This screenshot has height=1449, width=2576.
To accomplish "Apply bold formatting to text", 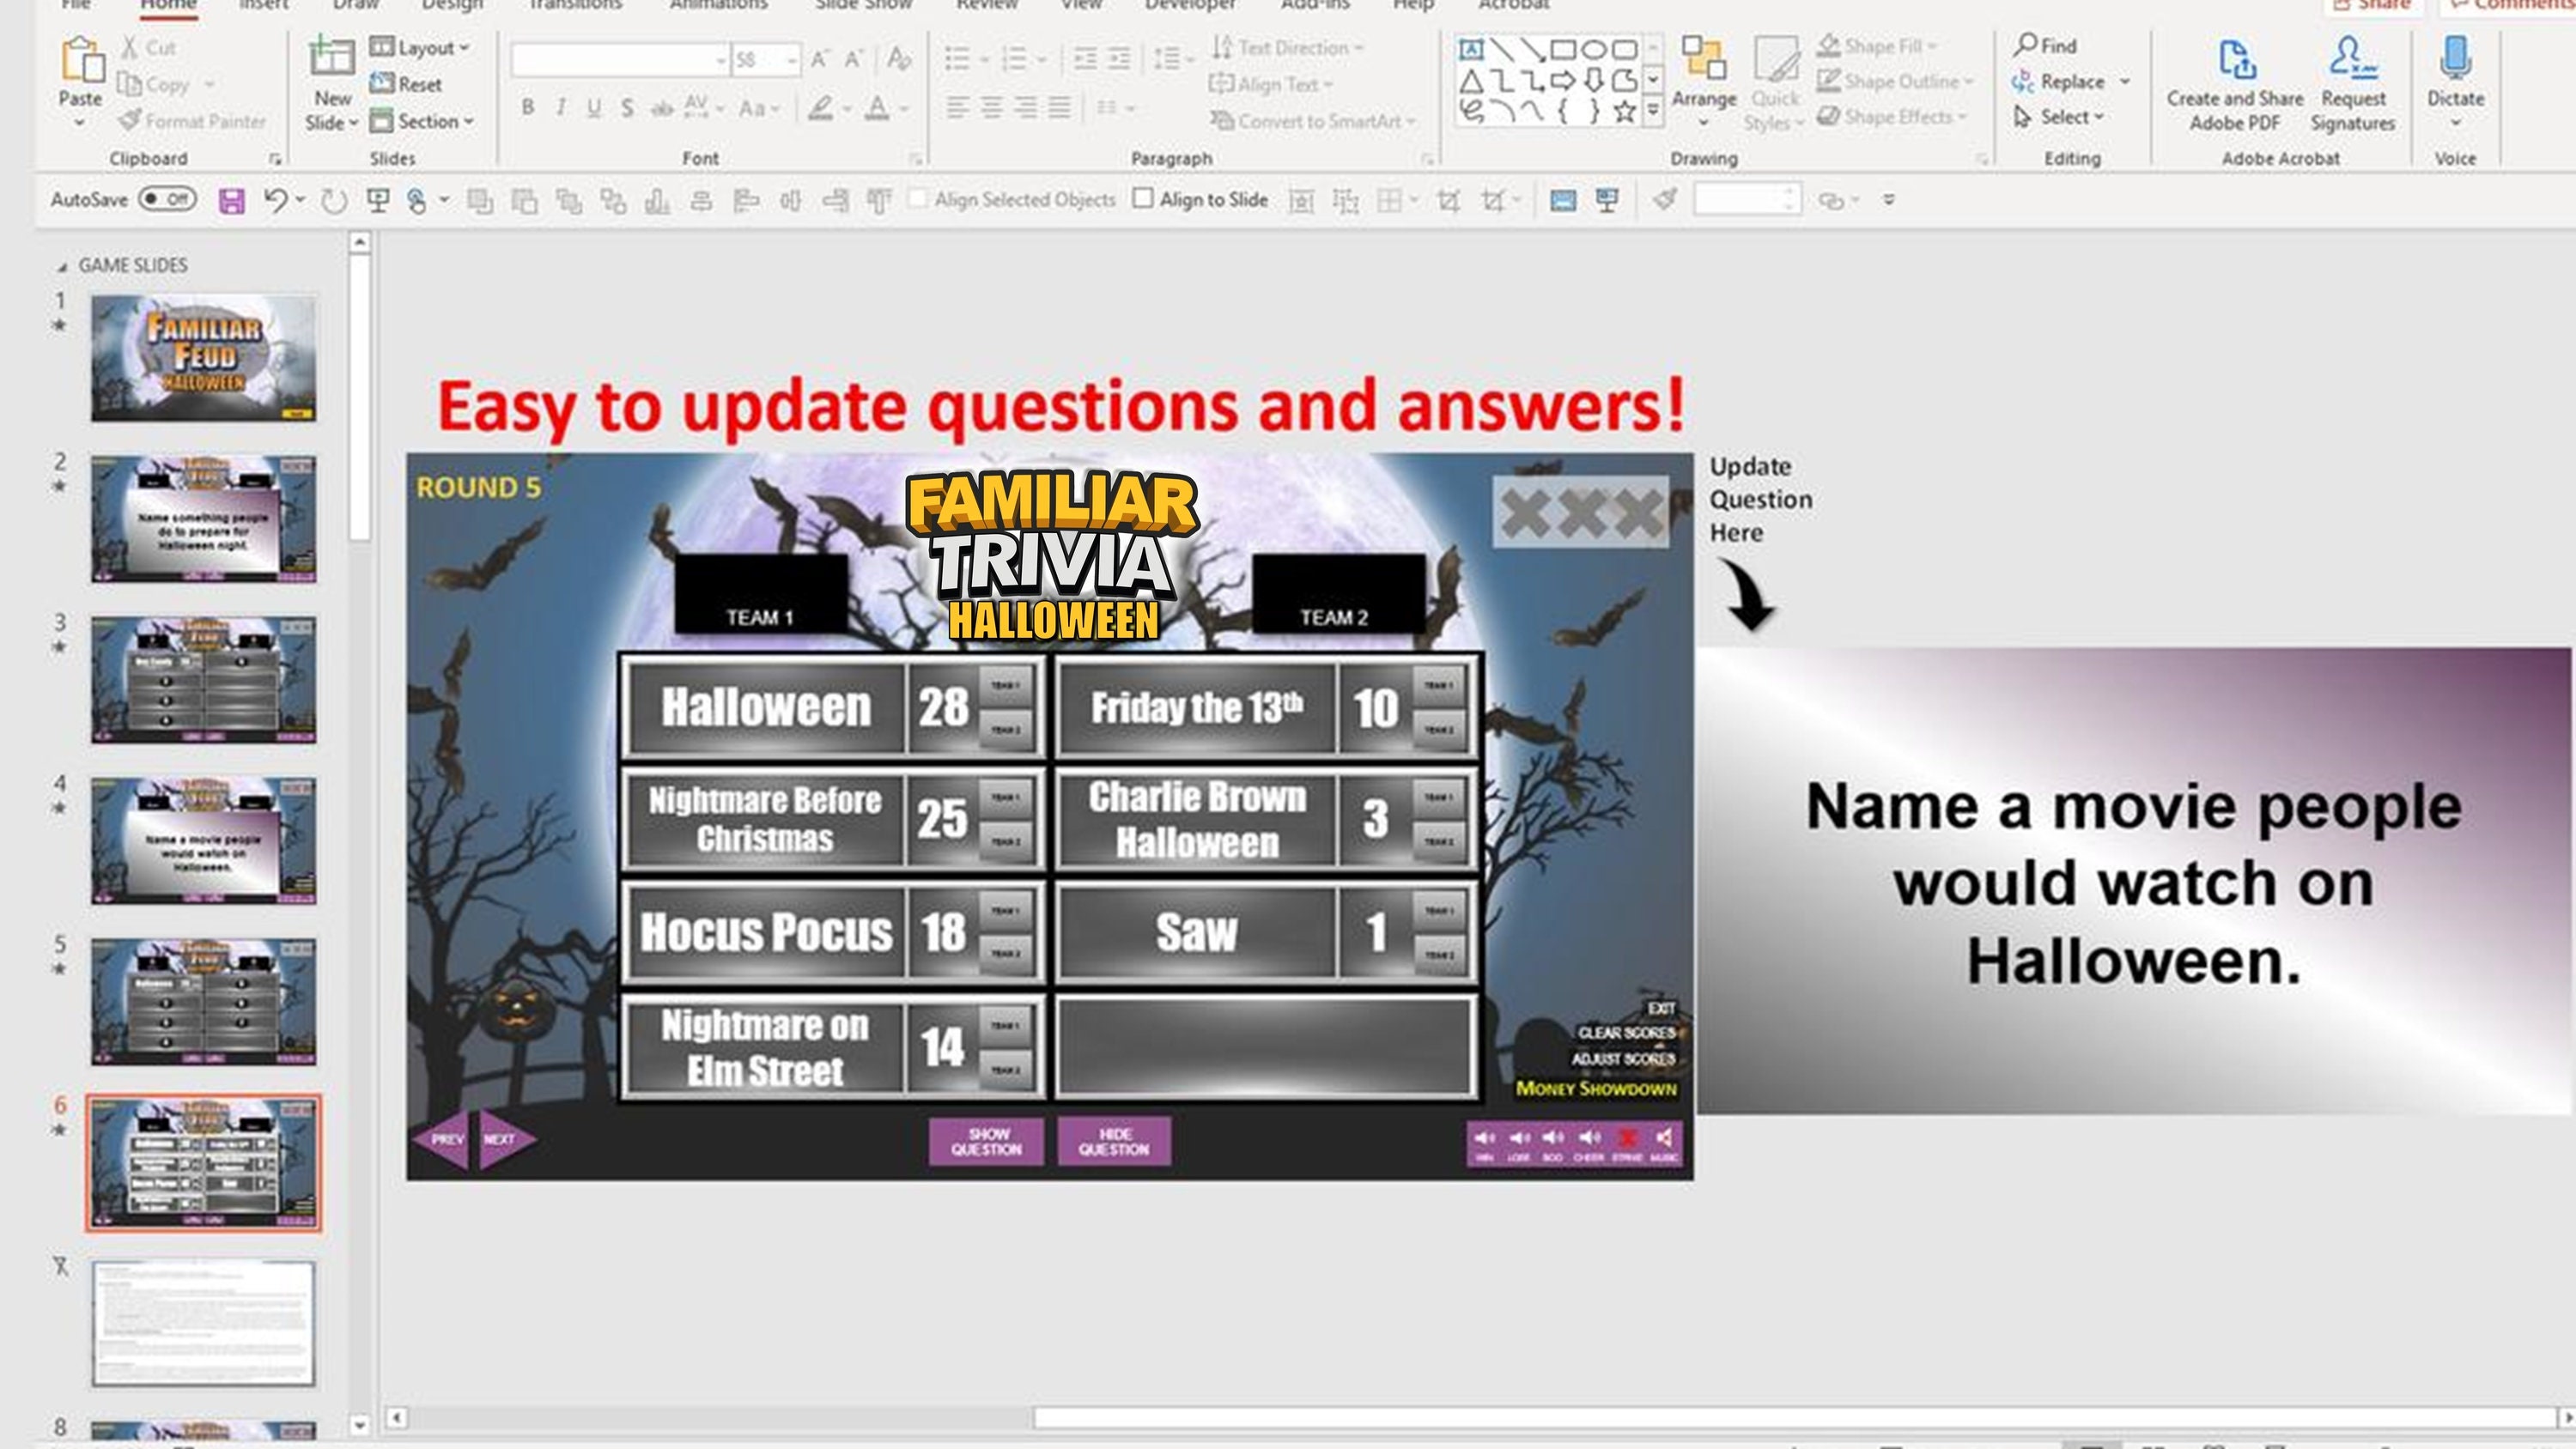I will (x=527, y=108).
